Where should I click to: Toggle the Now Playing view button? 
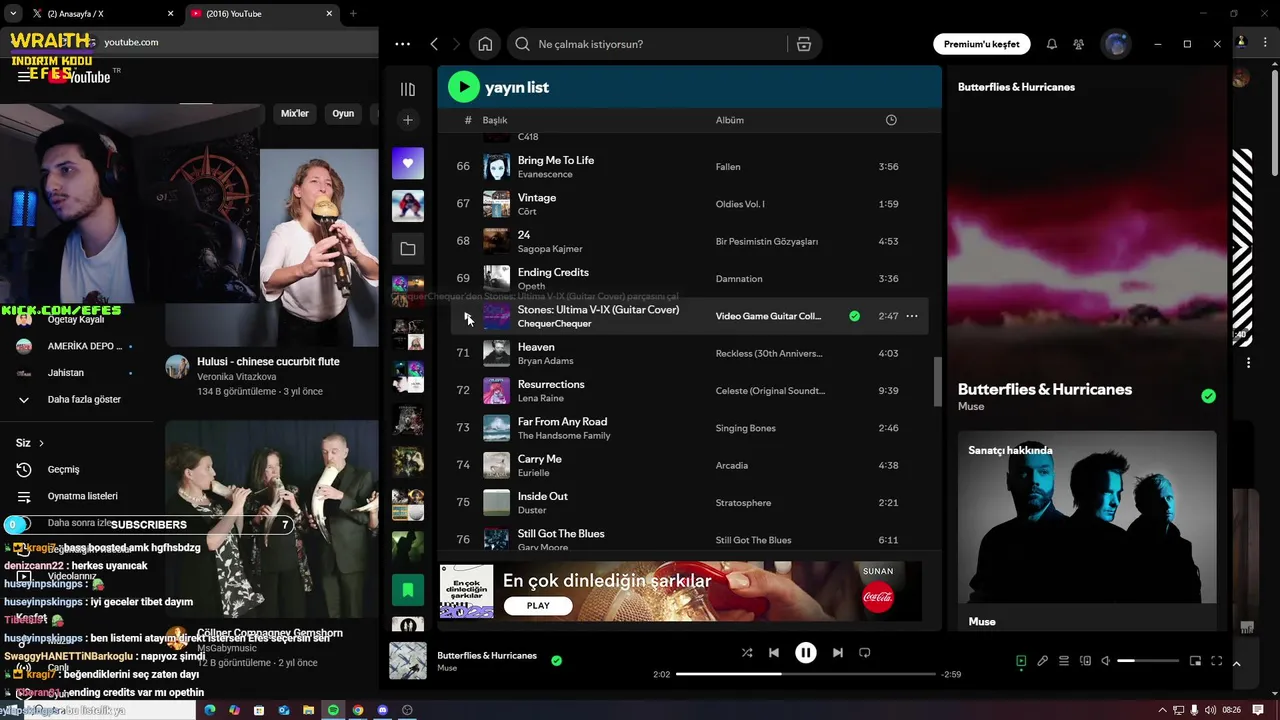point(1021,661)
